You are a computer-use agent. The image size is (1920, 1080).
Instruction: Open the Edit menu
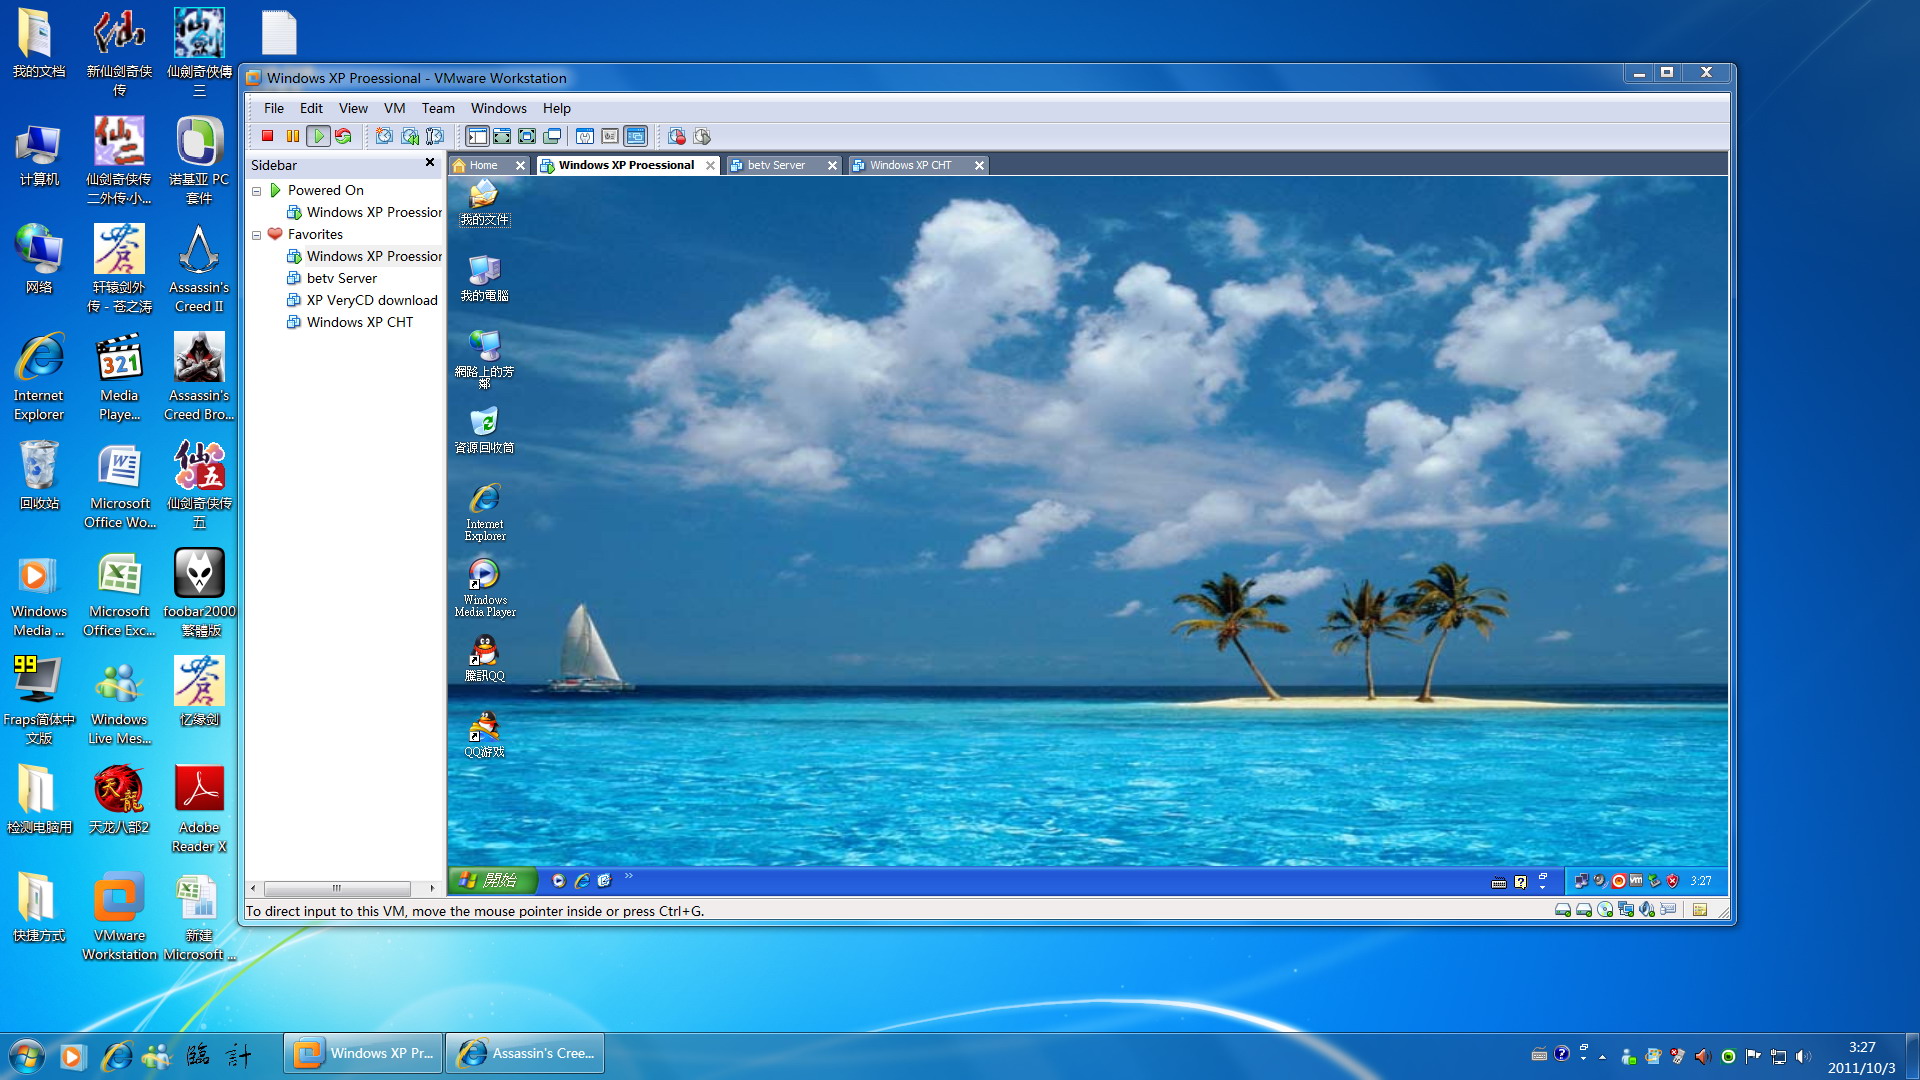coord(311,108)
